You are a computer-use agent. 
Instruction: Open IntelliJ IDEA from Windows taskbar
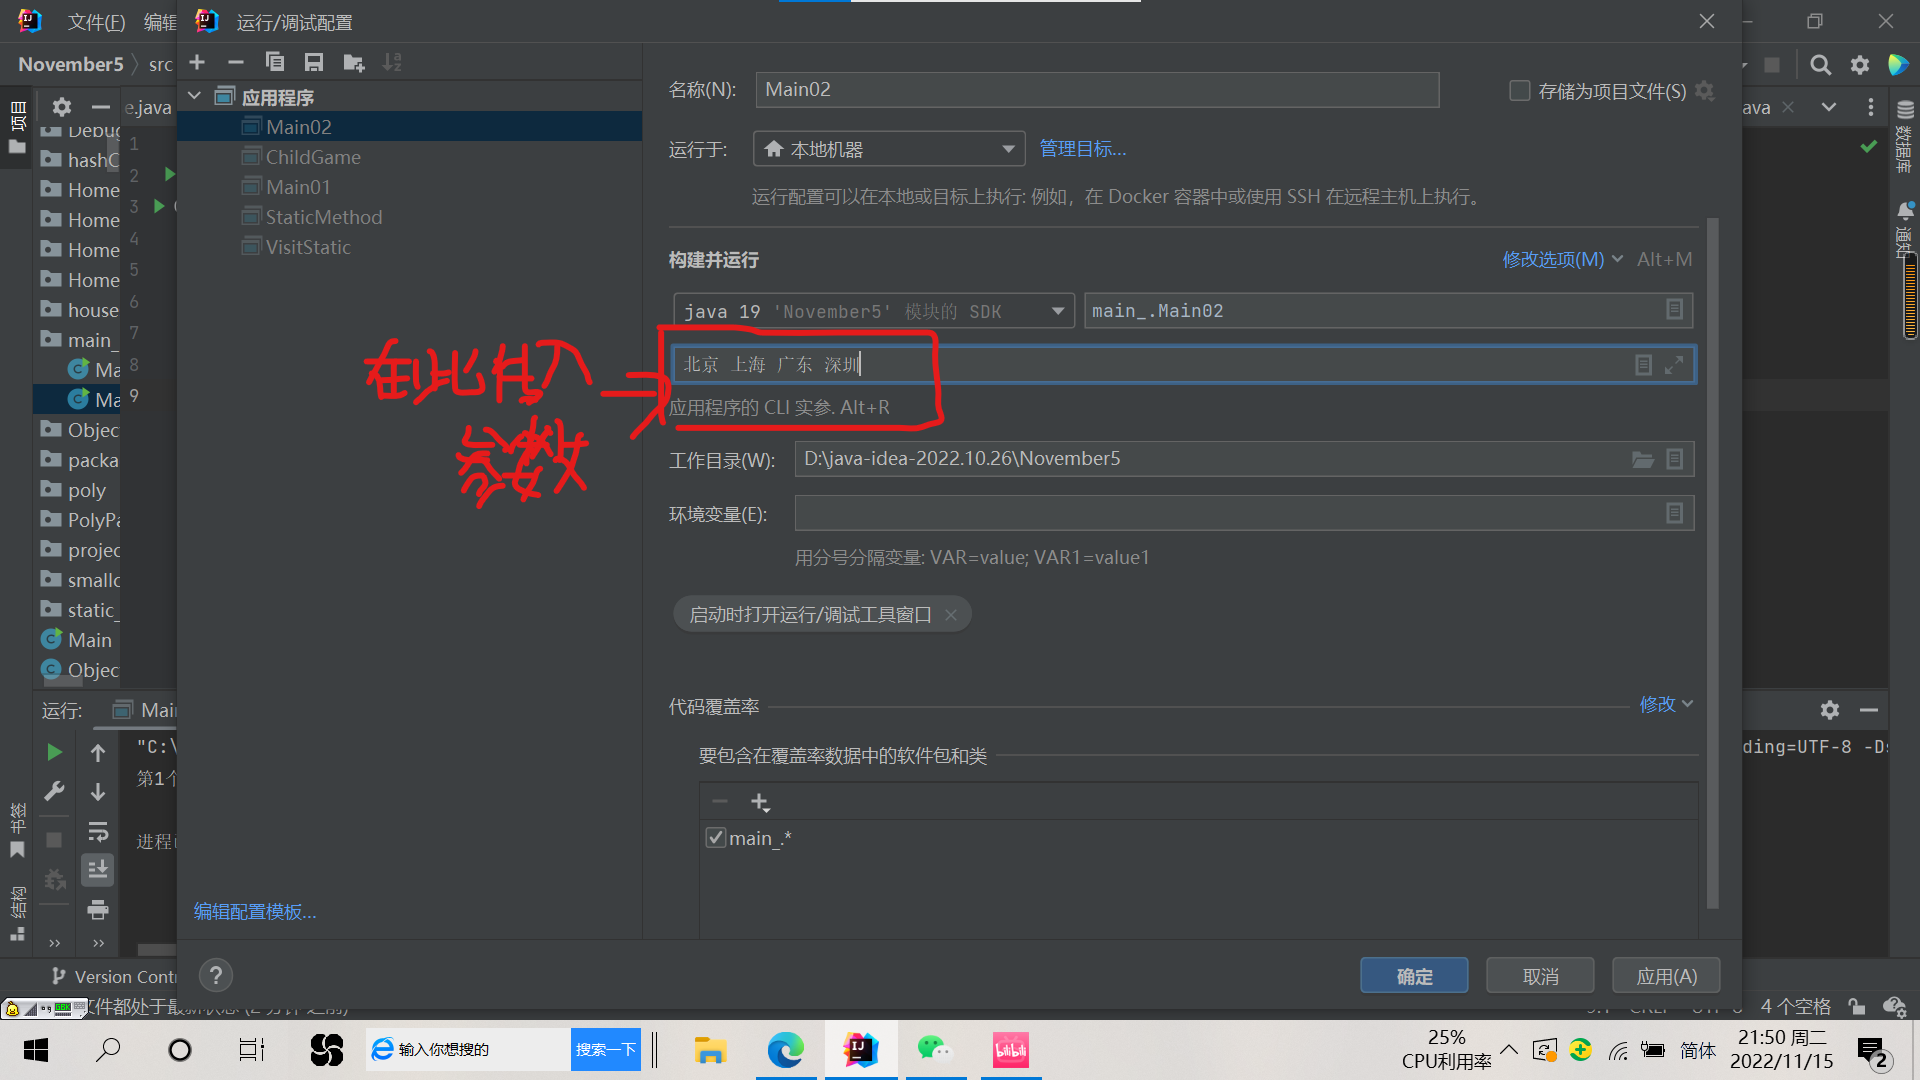click(860, 1049)
